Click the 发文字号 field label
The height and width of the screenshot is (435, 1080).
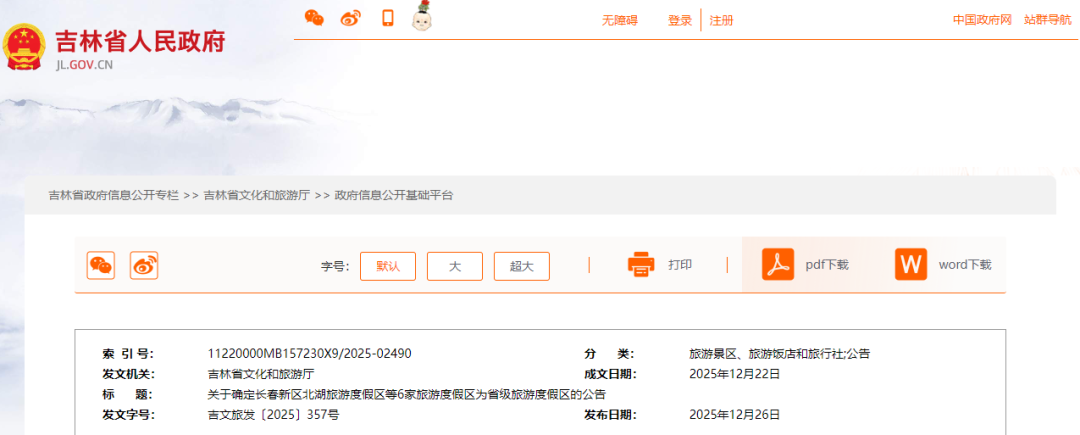click(x=128, y=415)
